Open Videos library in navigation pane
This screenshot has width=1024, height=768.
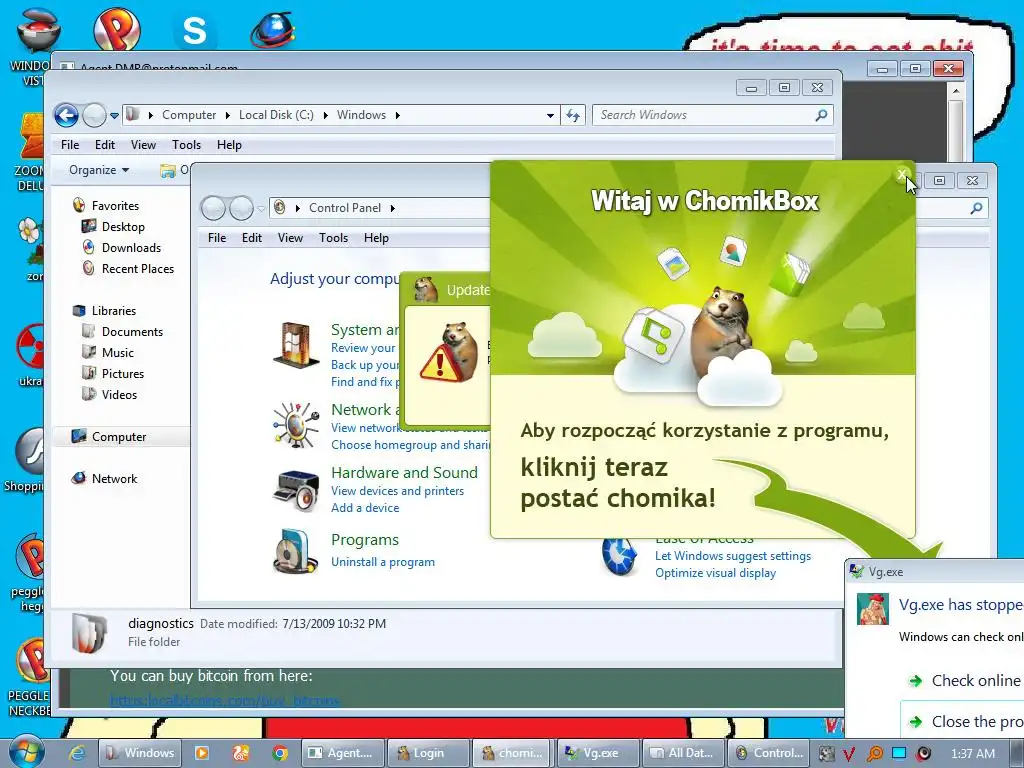tap(119, 394)
